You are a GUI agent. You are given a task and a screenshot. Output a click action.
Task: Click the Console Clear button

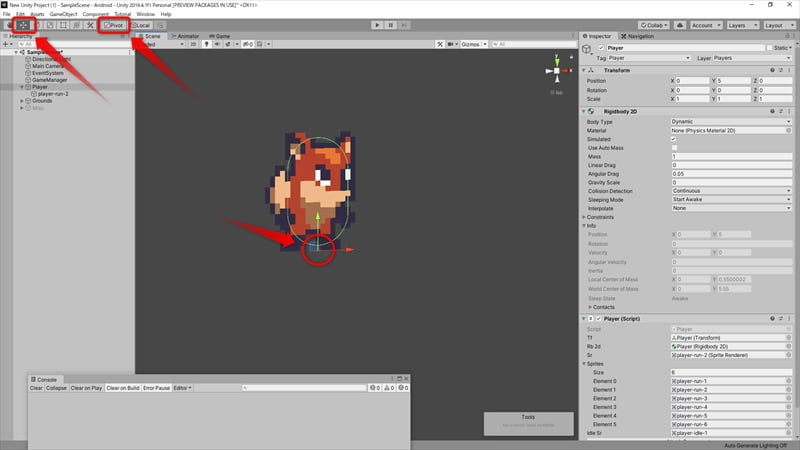36,388
